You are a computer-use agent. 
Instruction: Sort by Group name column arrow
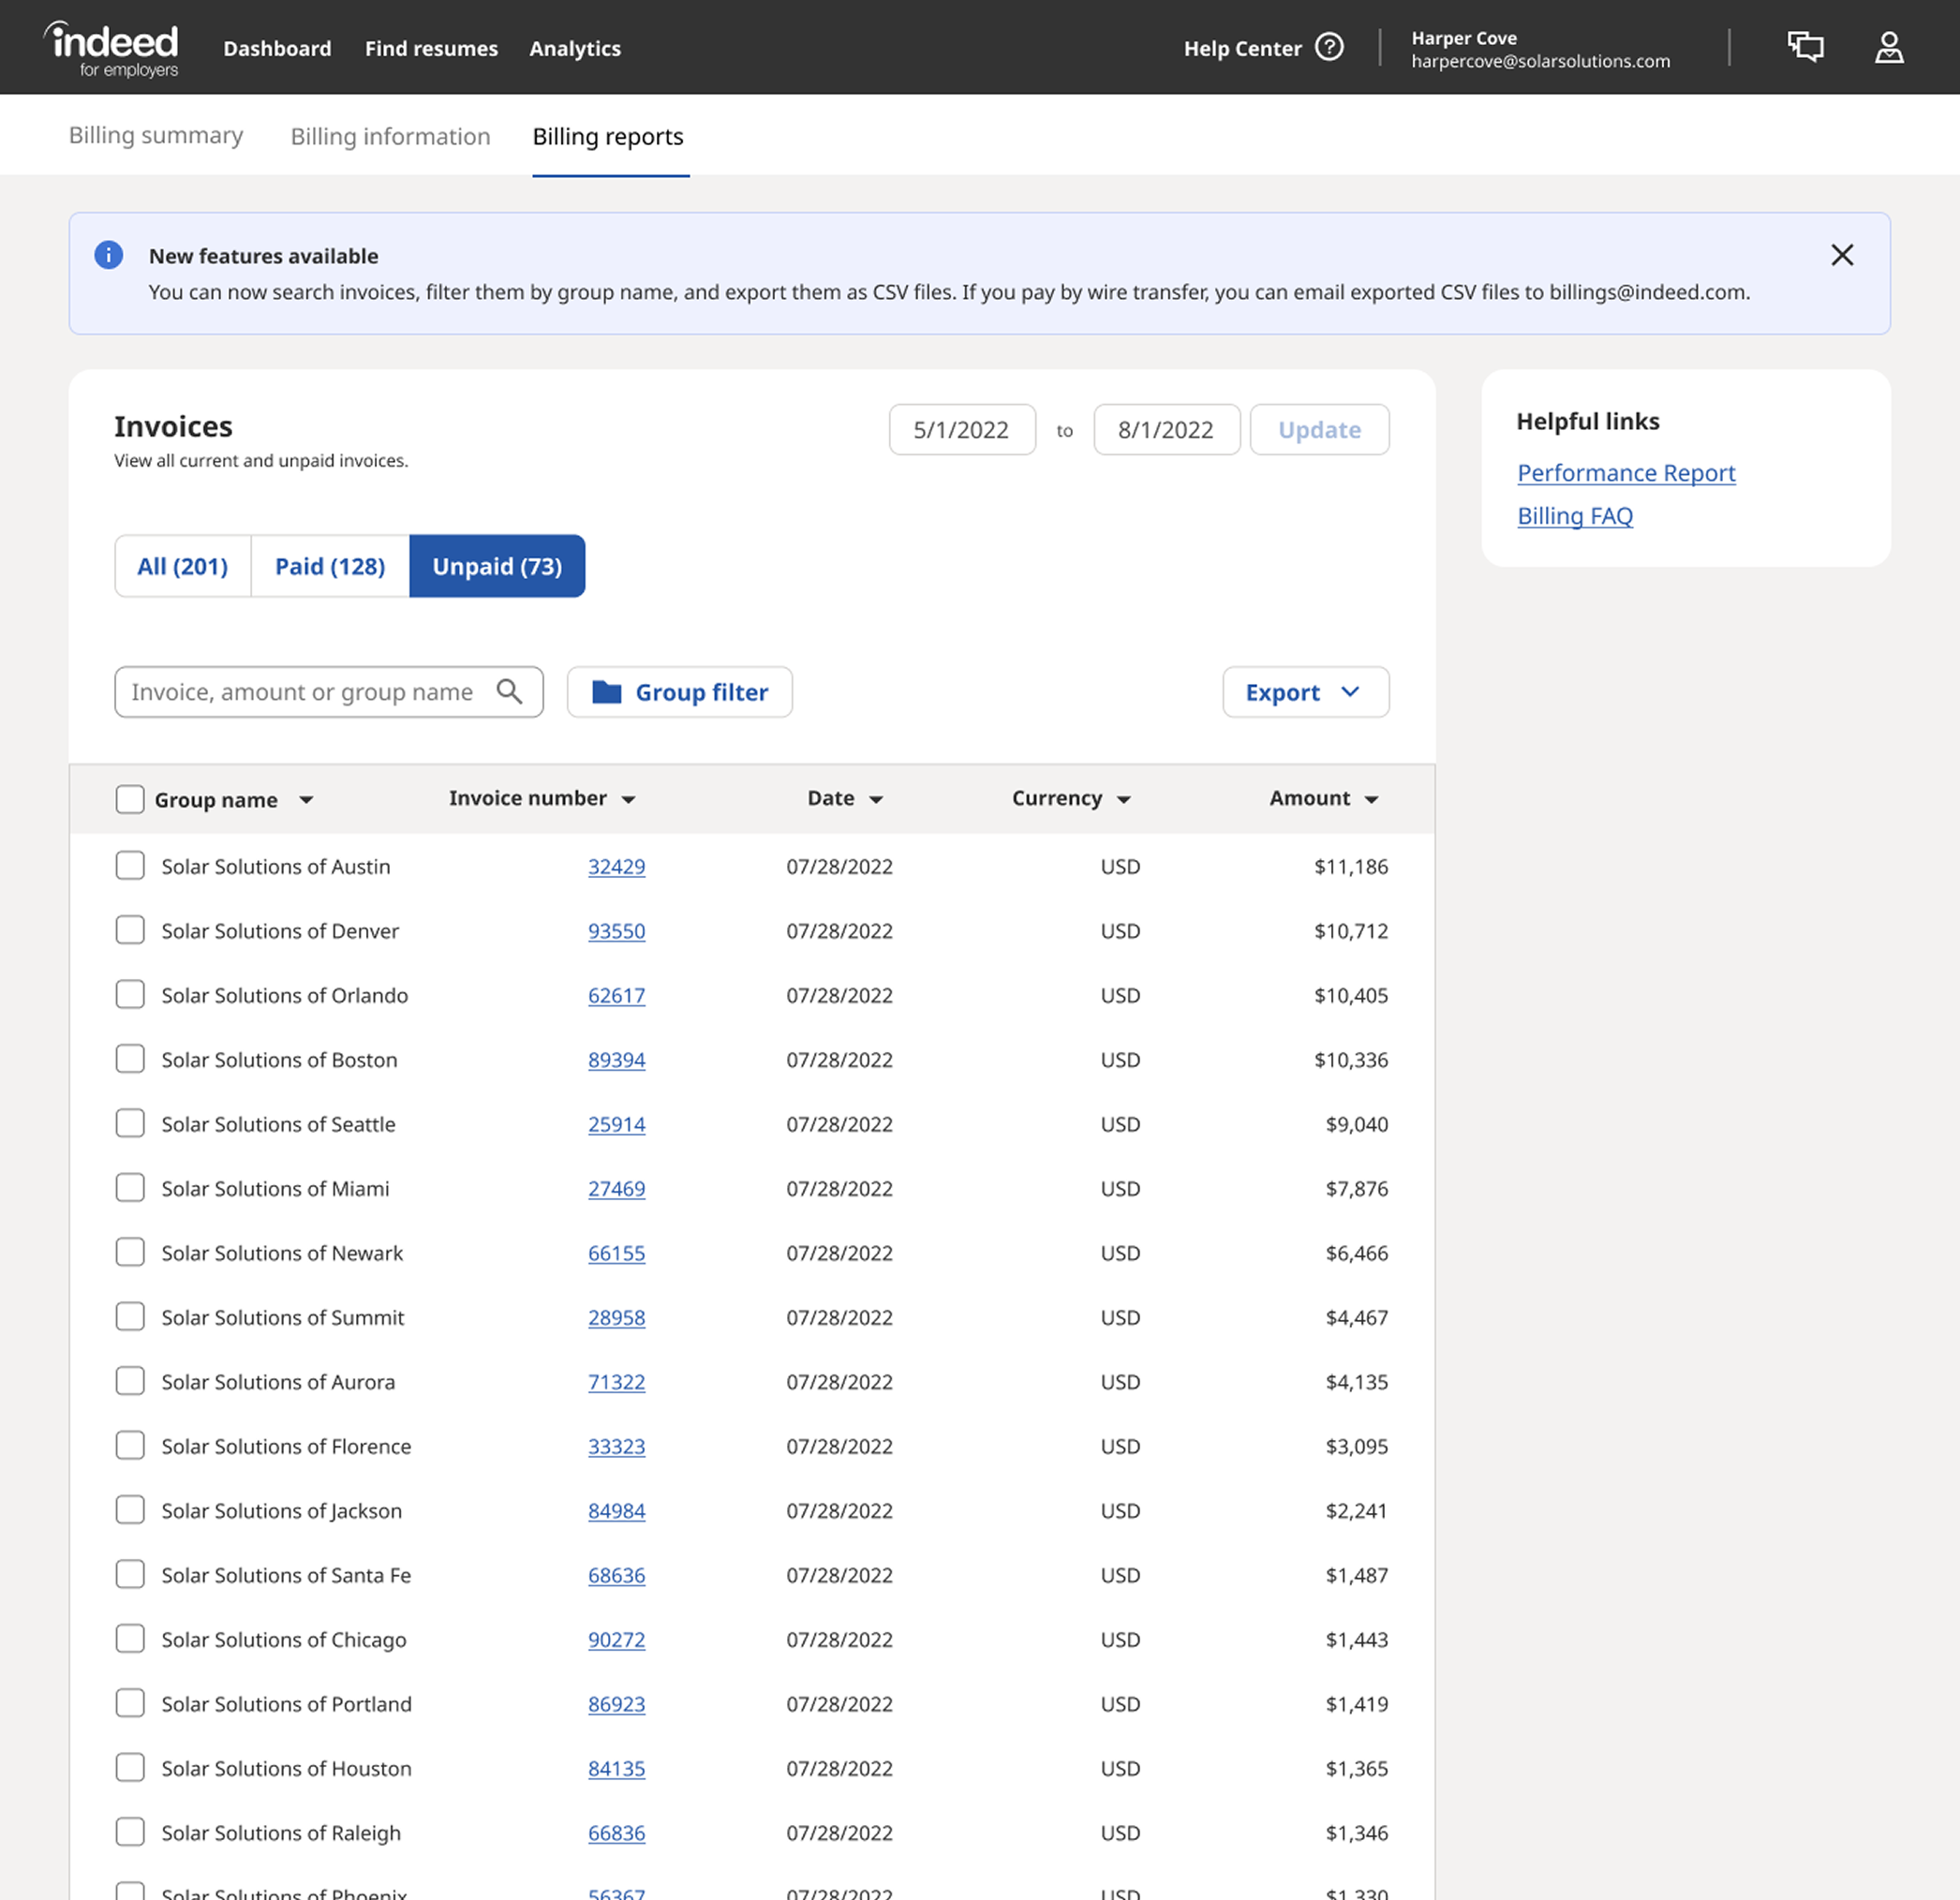click(x=306, y=800)
